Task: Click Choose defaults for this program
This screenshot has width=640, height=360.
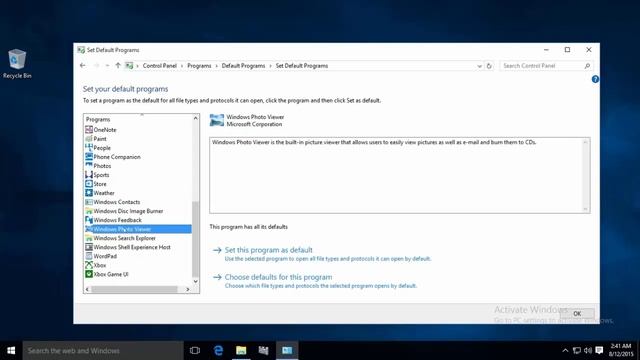Action: click(278, 277)
